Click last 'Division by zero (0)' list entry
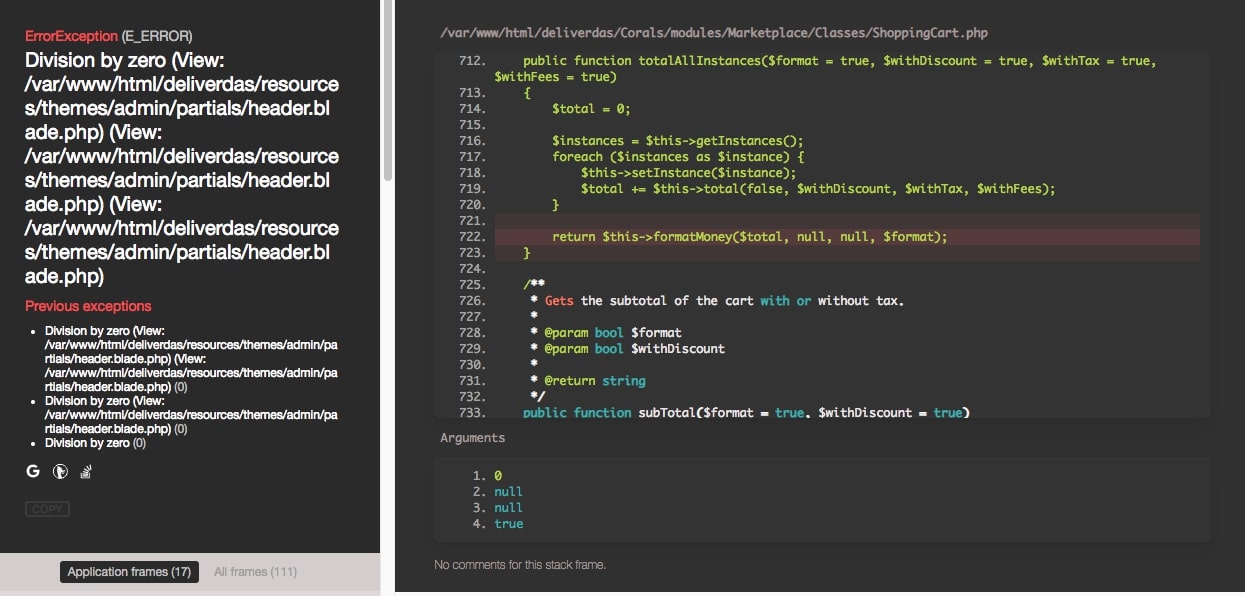1245x596 pixels. (95, 443)
